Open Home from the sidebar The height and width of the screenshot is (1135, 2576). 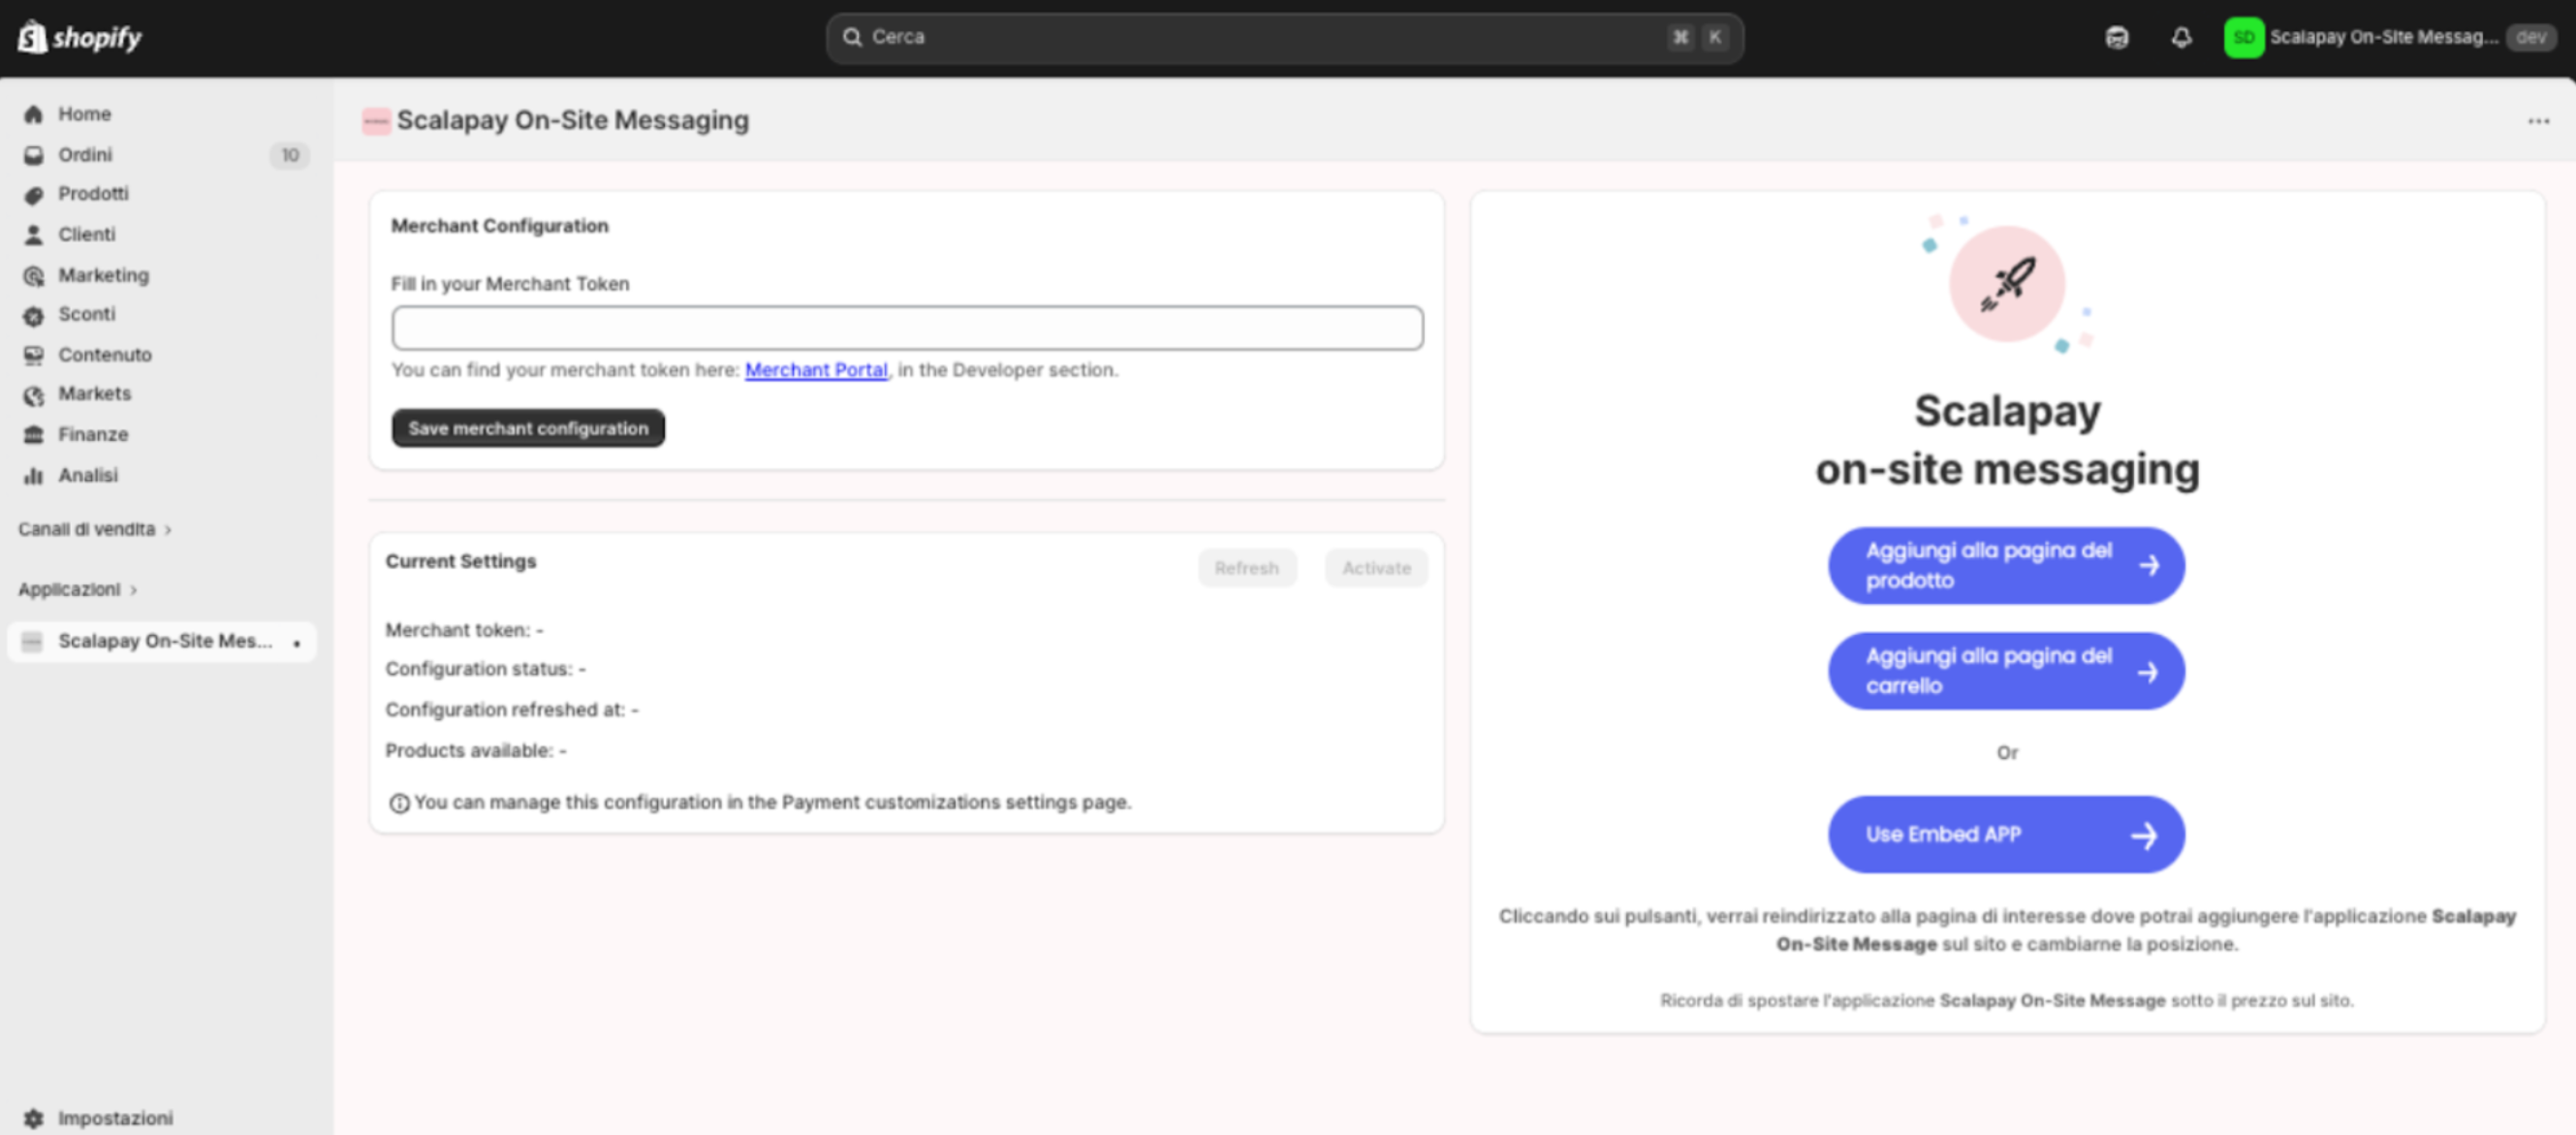[84, 114]
